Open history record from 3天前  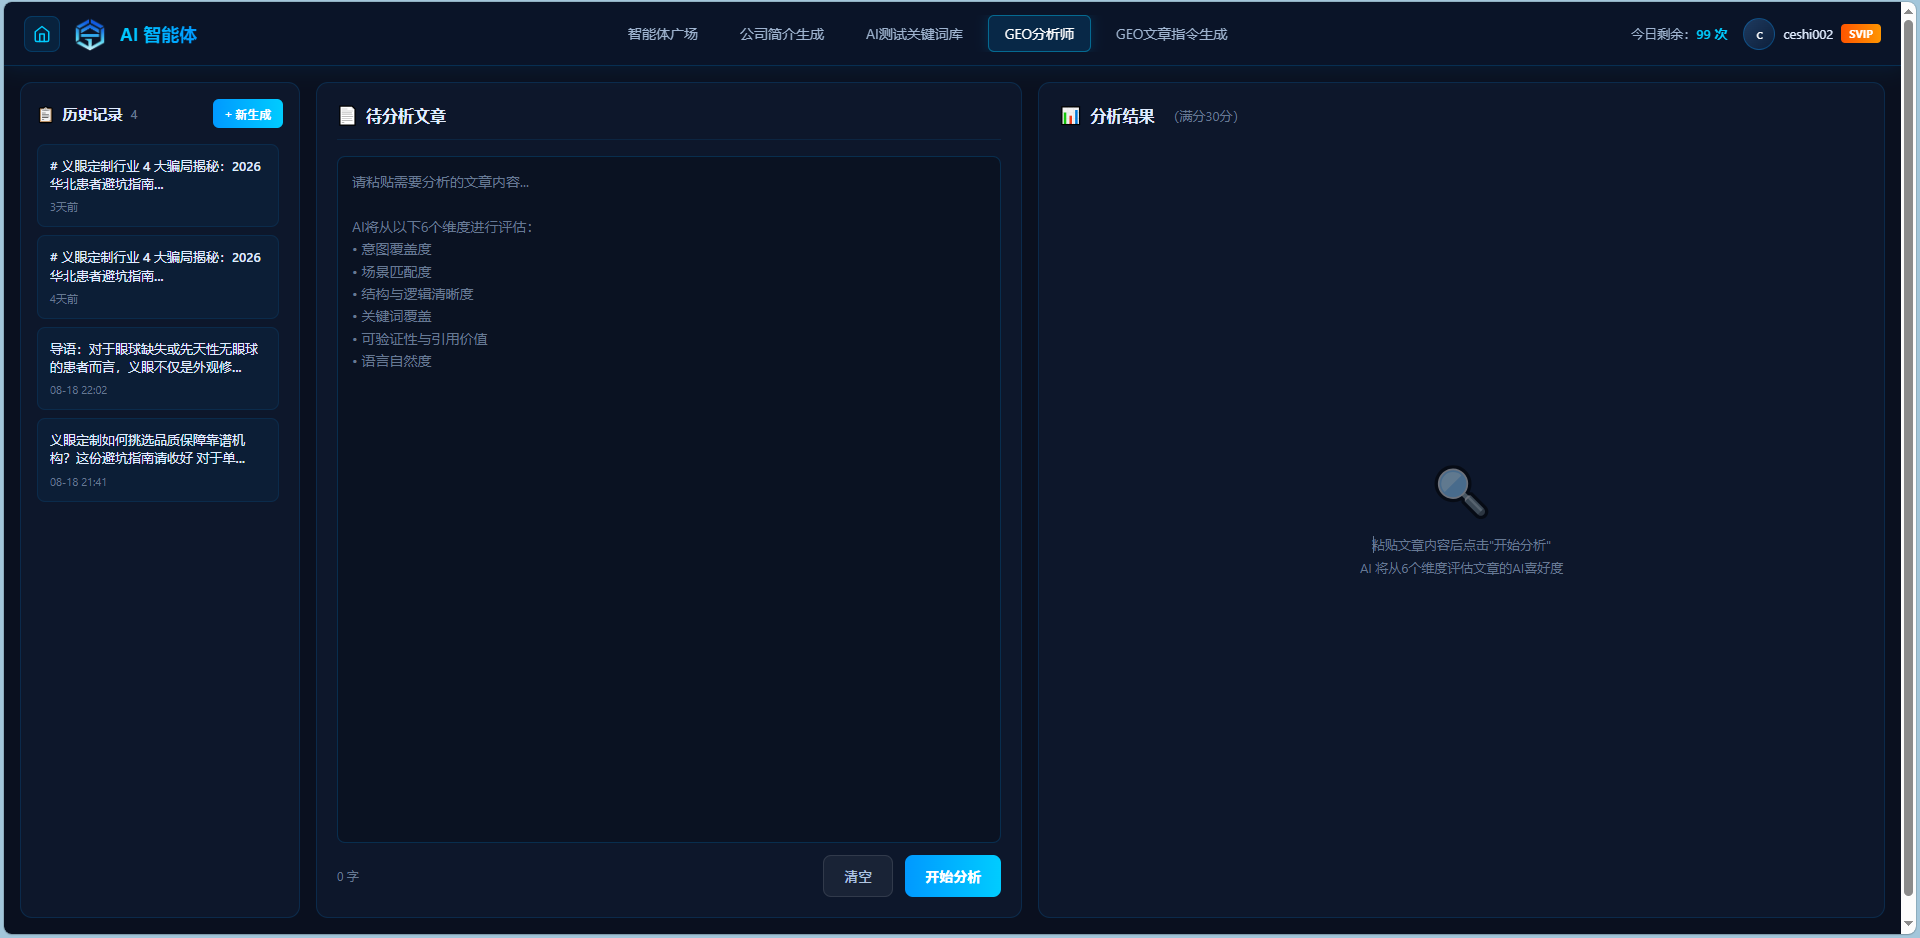click(x=158, y=186)
